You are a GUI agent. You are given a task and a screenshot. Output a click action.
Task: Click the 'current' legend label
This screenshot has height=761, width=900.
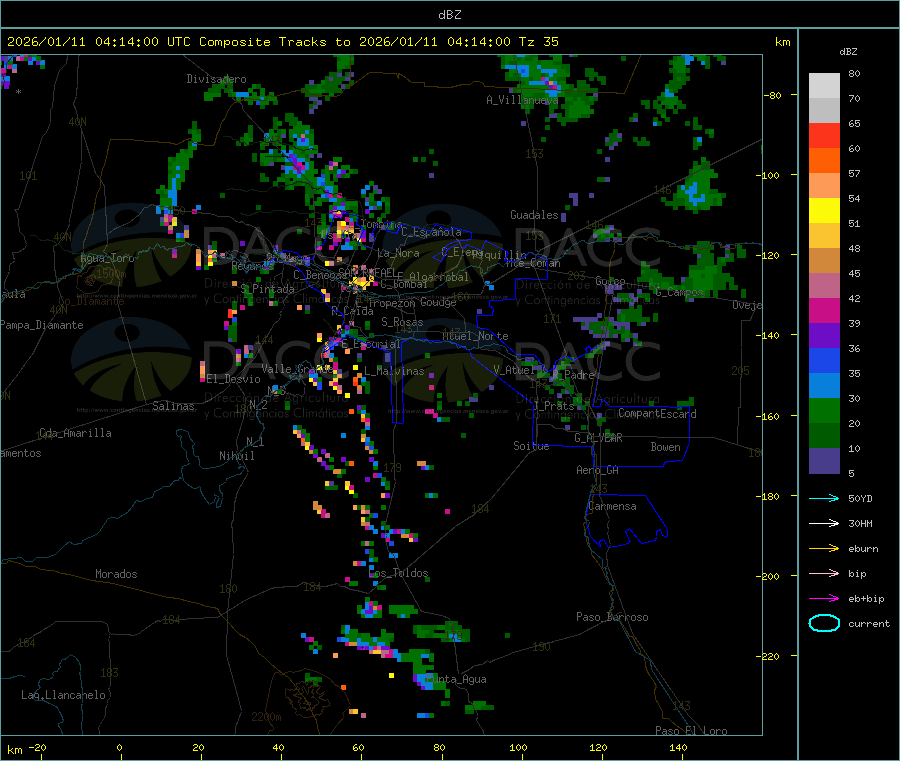(869, 624)
